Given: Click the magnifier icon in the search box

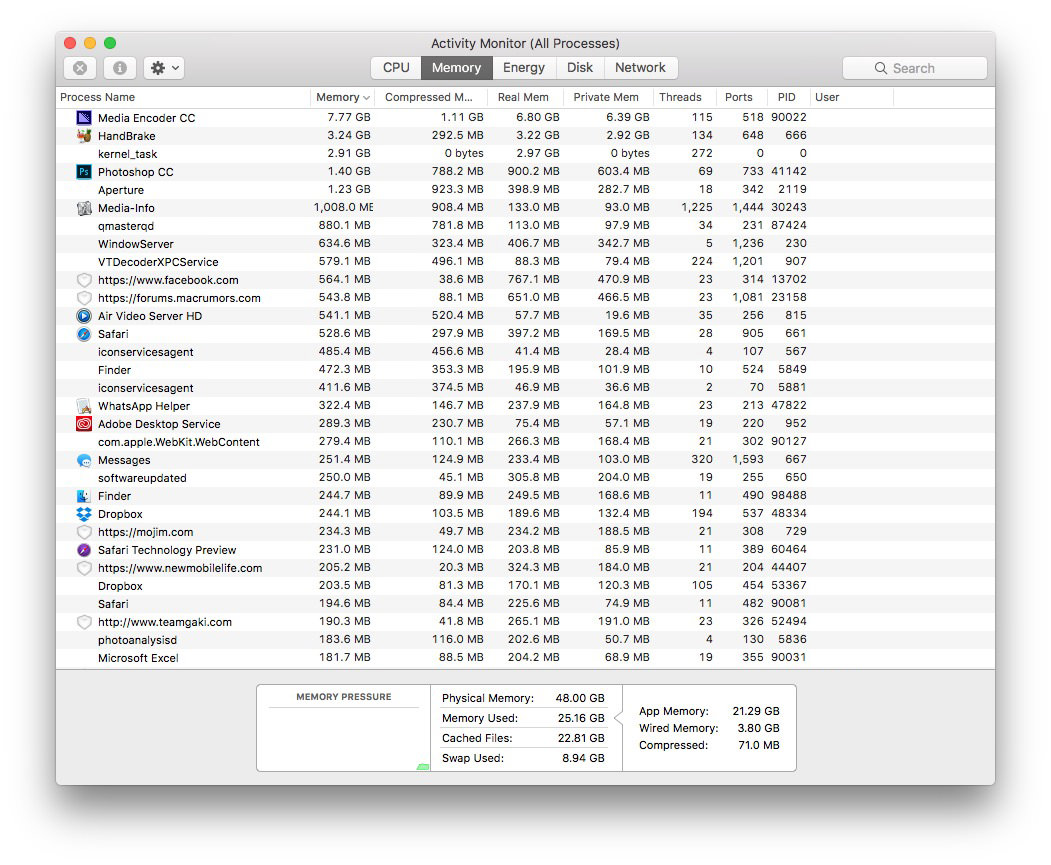Looking at the screenshot, I should coord(880,68).
